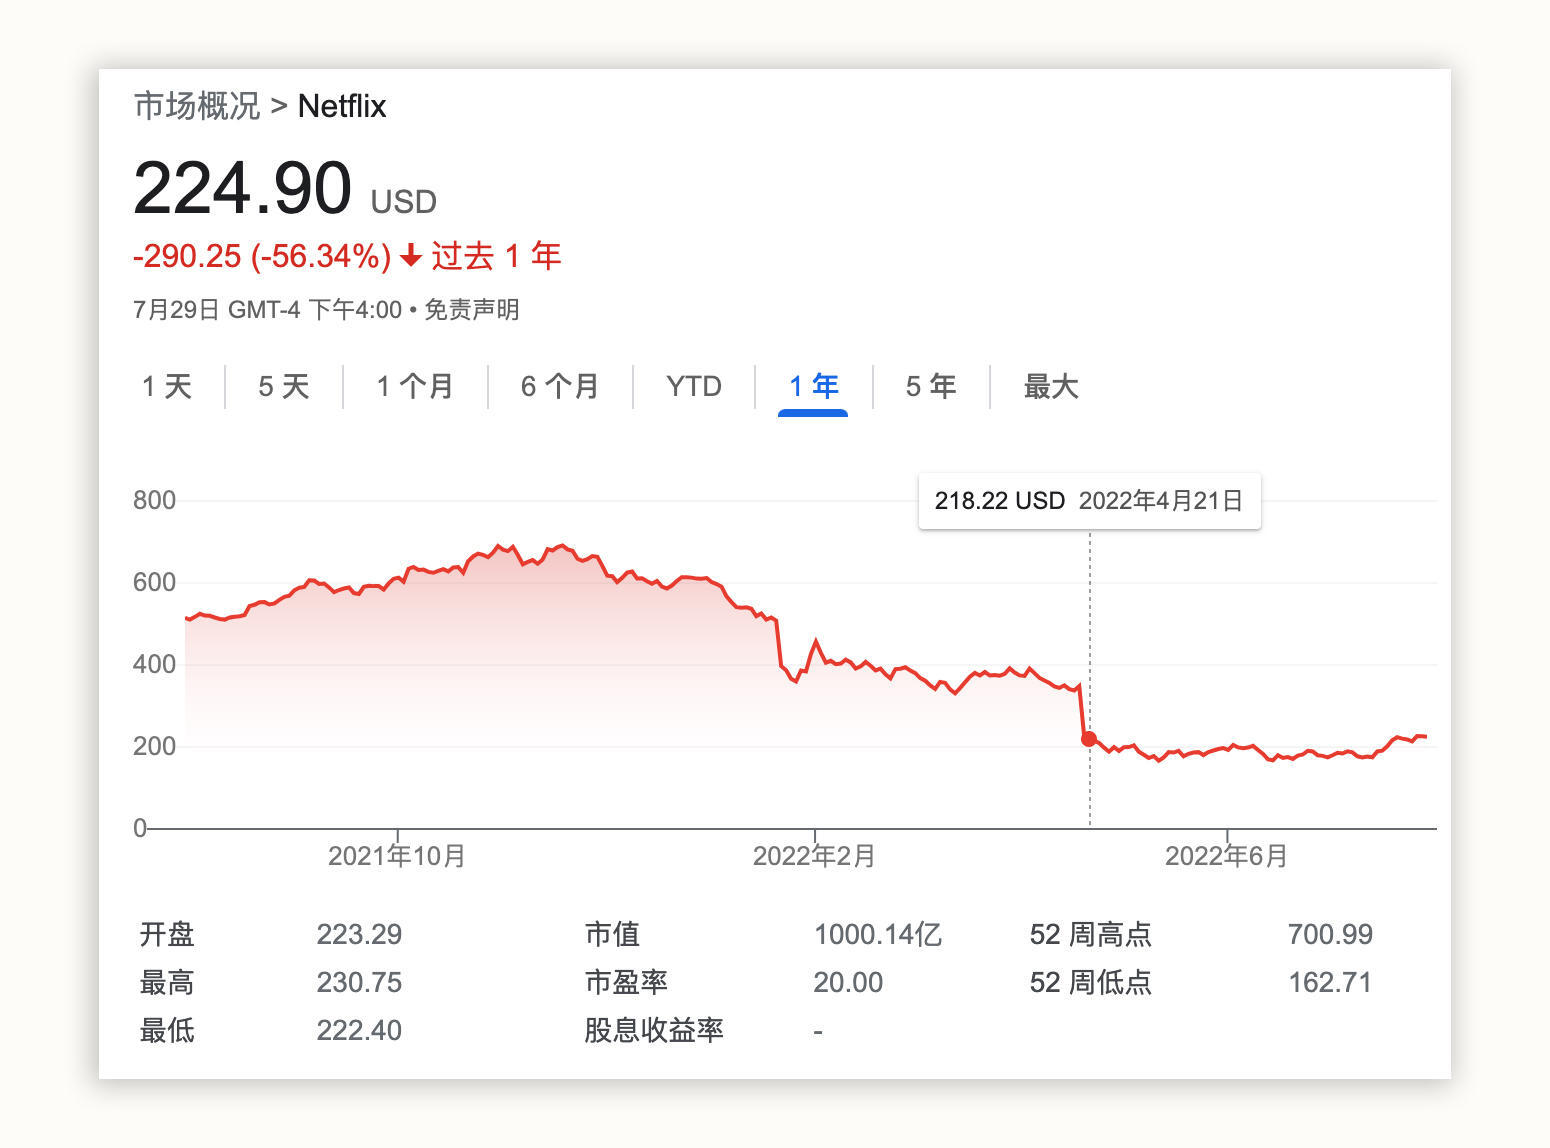Open the 1 个月 chart range

point(415,386)
